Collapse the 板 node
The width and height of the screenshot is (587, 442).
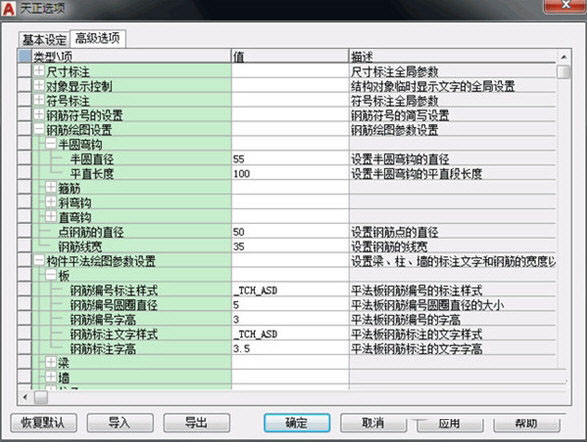(51, 275)
